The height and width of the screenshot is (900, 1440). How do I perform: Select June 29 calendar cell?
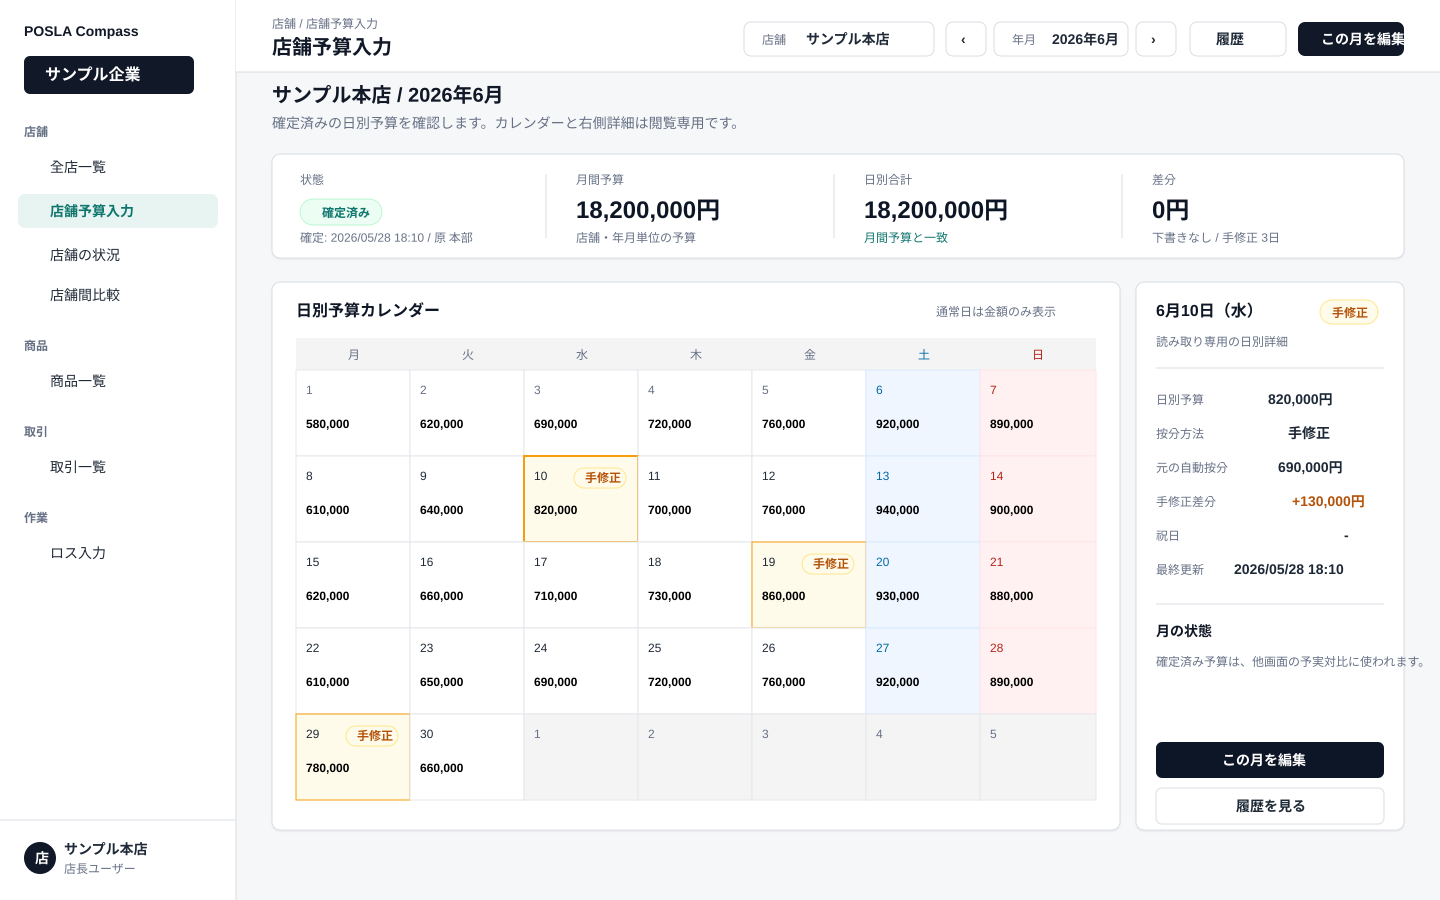click(353, 757)
